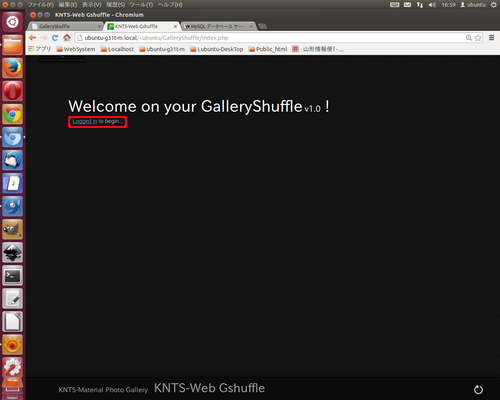
Task: Switch to the MySQL データベース tab
Action: tap(218, 26)
